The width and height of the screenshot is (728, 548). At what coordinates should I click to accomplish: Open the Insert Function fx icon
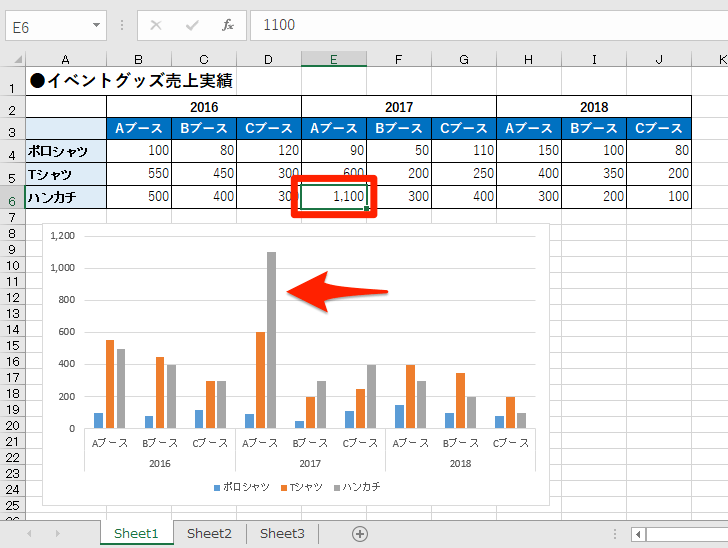coord(228,25)
